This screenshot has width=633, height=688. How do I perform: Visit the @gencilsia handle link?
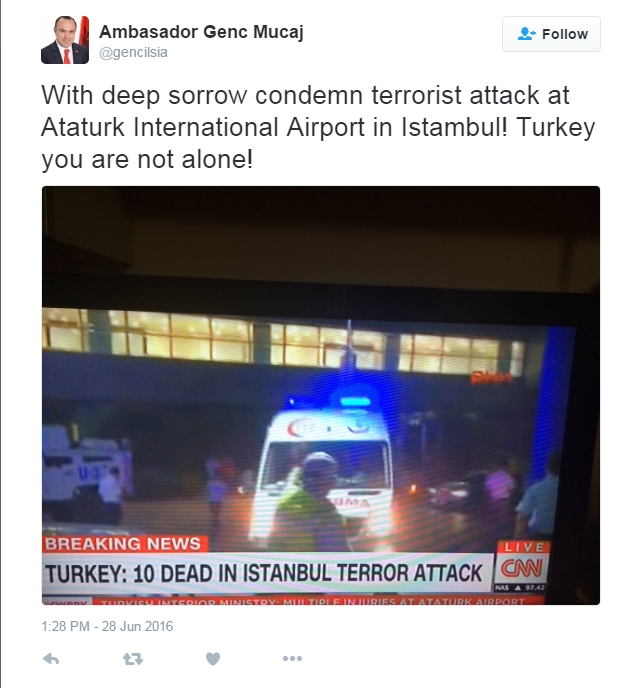(x=133, y=52)
